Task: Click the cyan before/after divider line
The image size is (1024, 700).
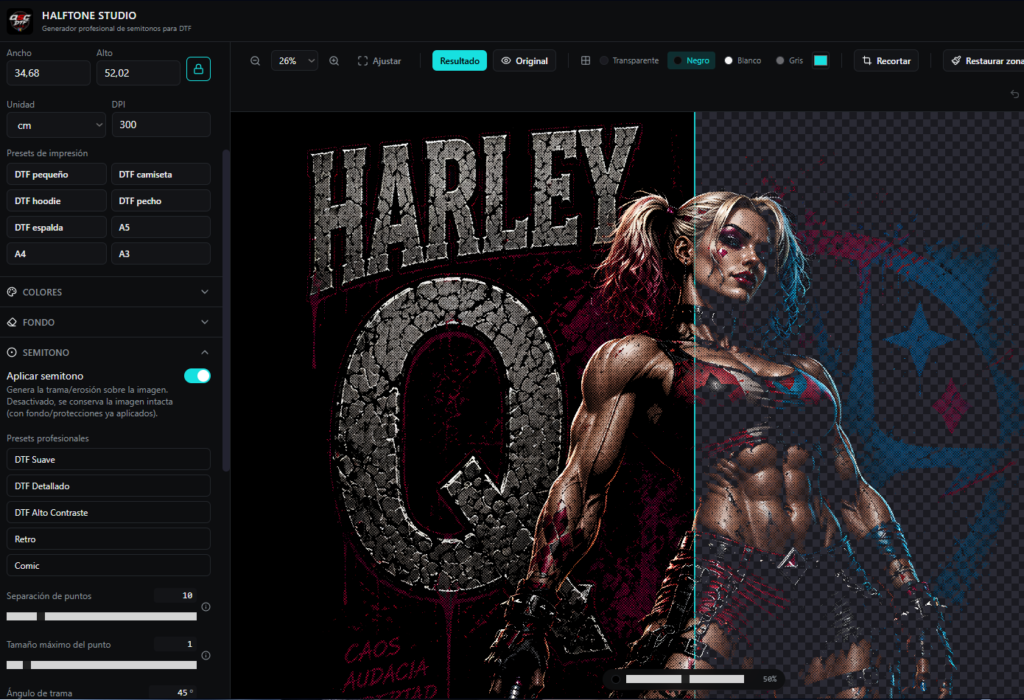Action: 694,405
